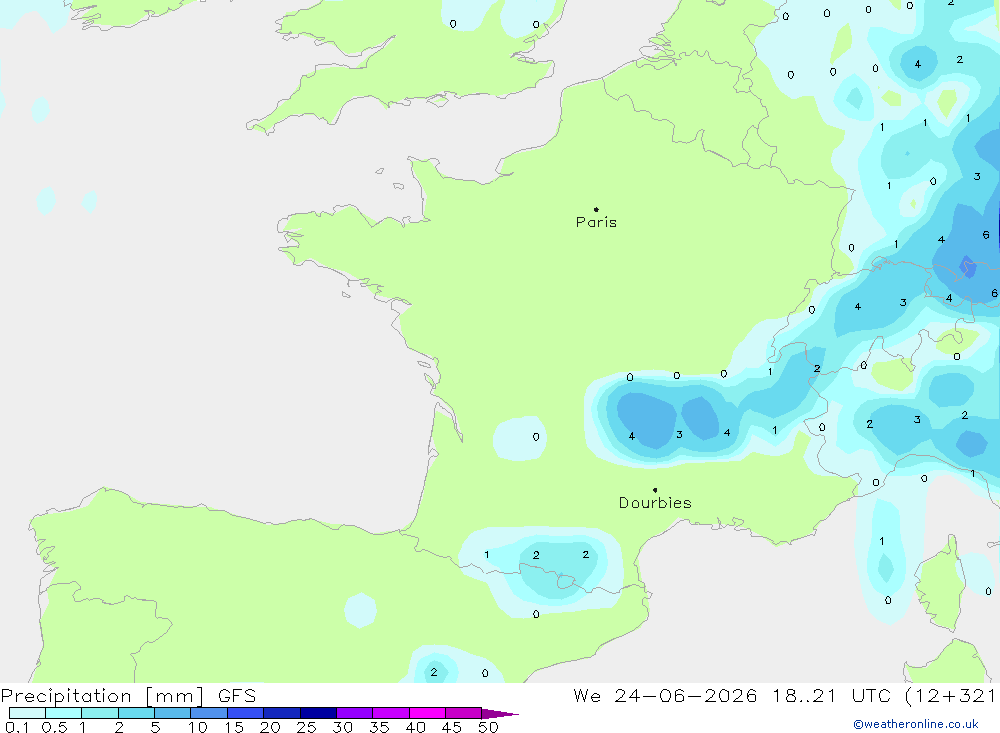The width and height of the screenshot is (1000, 733).
Task: Click the '0.5' legend scale label
Action: pos(54,727)
